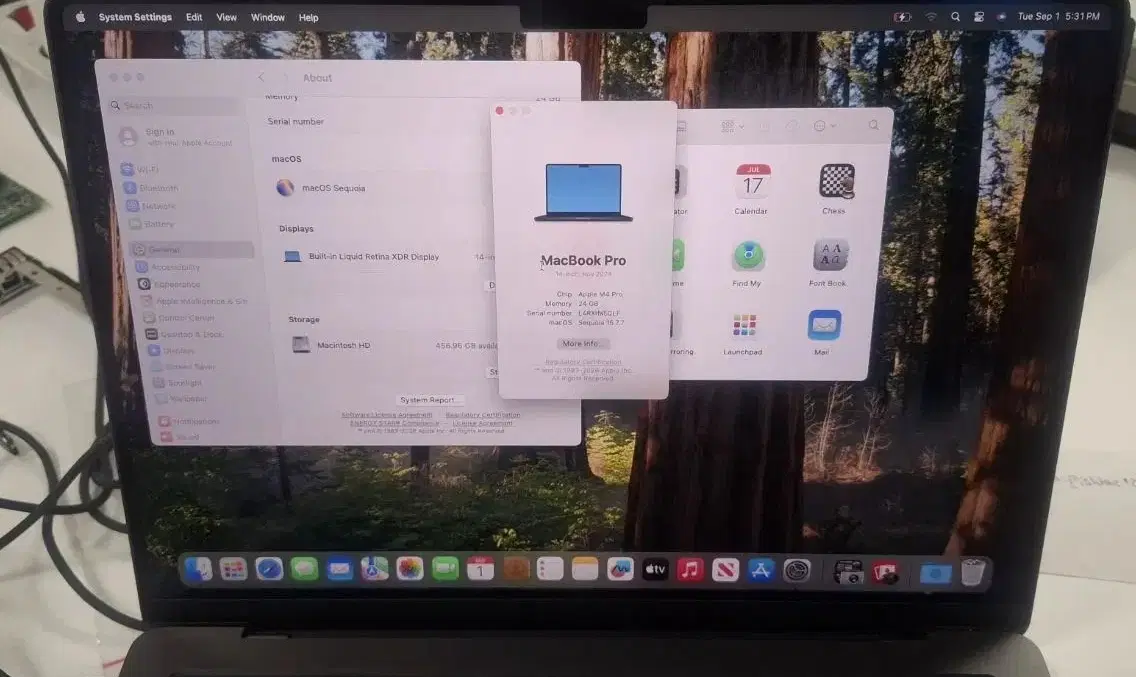Open the Apple menu
Screen dimensions: 1136x677
pyautogui.click(x=80, y=17)
